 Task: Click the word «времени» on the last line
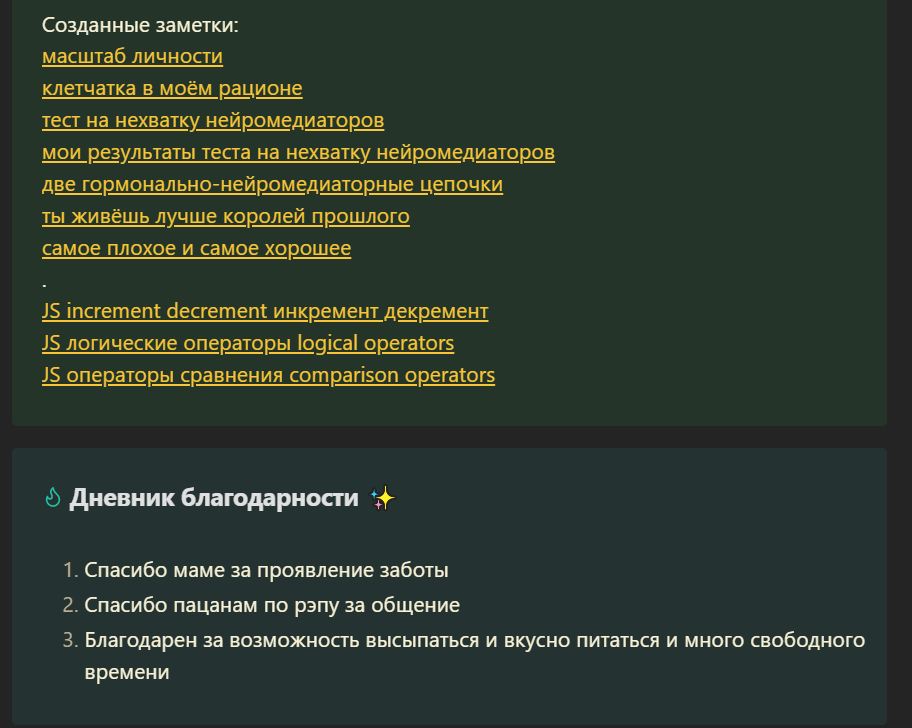click(x=127, y=672)
